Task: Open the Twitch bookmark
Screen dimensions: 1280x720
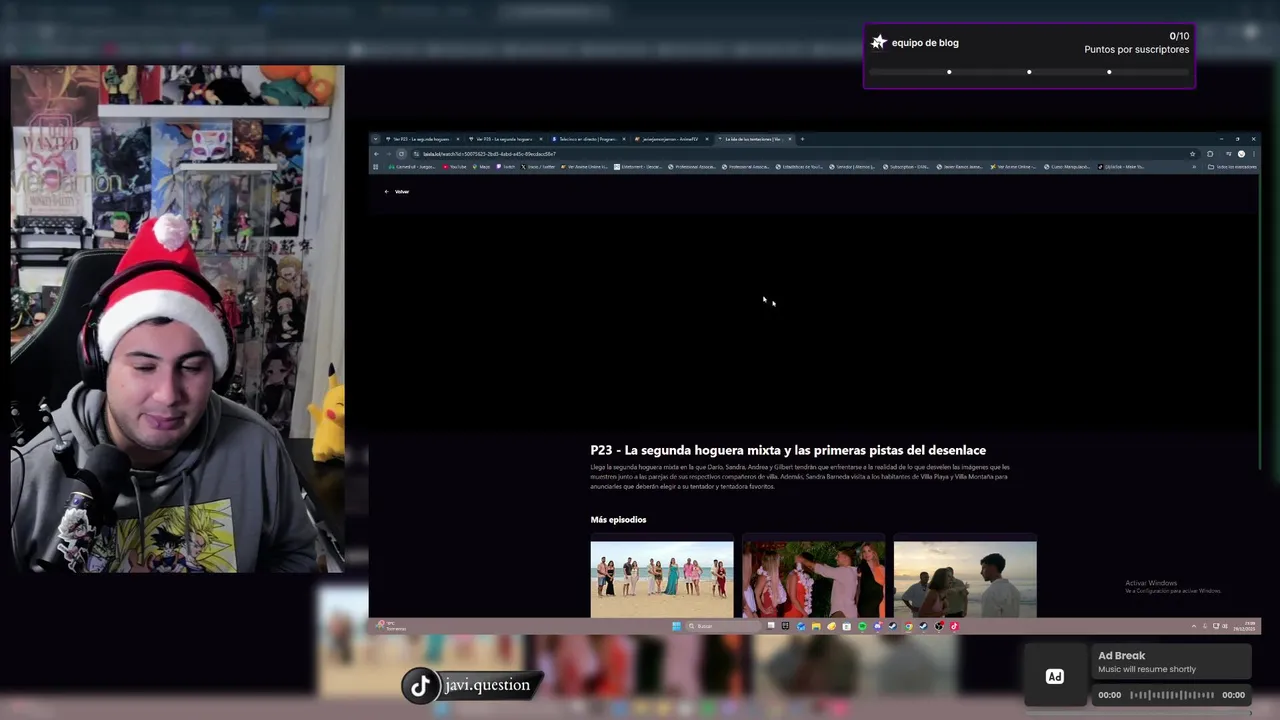Action: coord(505,166)
